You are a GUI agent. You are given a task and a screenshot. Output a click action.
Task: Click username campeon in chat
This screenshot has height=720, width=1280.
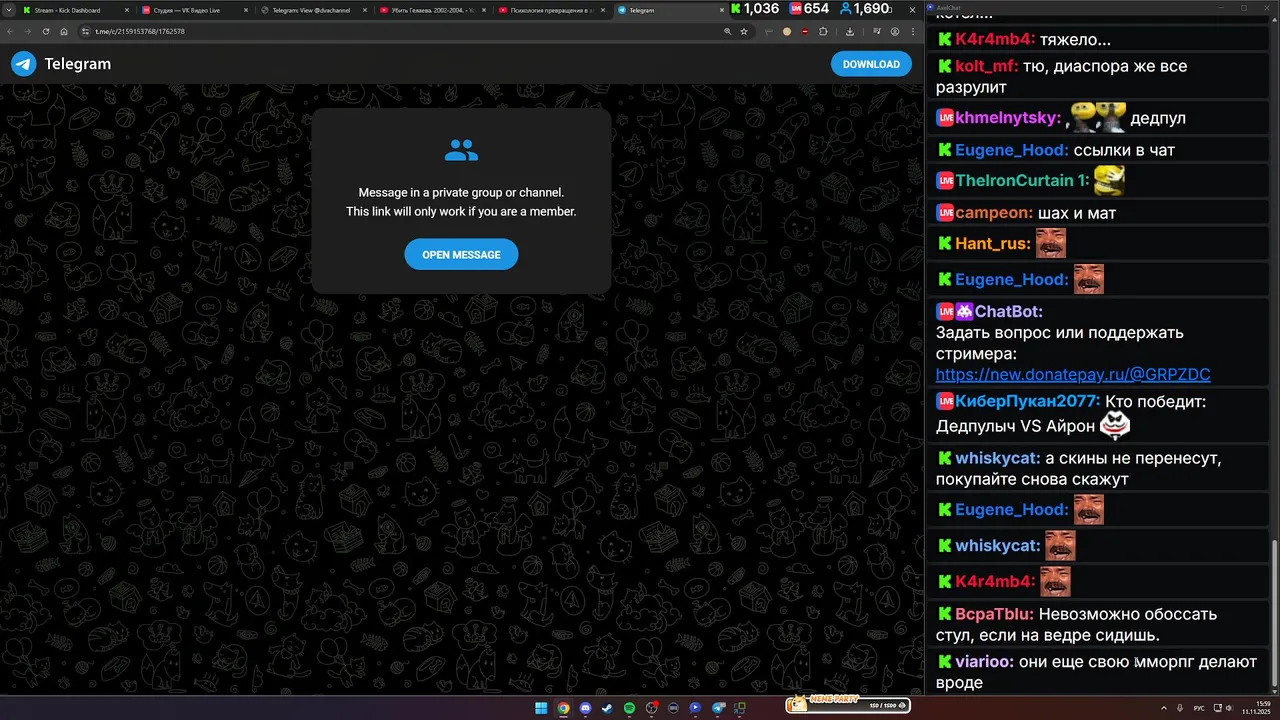(x=994, y=213)
